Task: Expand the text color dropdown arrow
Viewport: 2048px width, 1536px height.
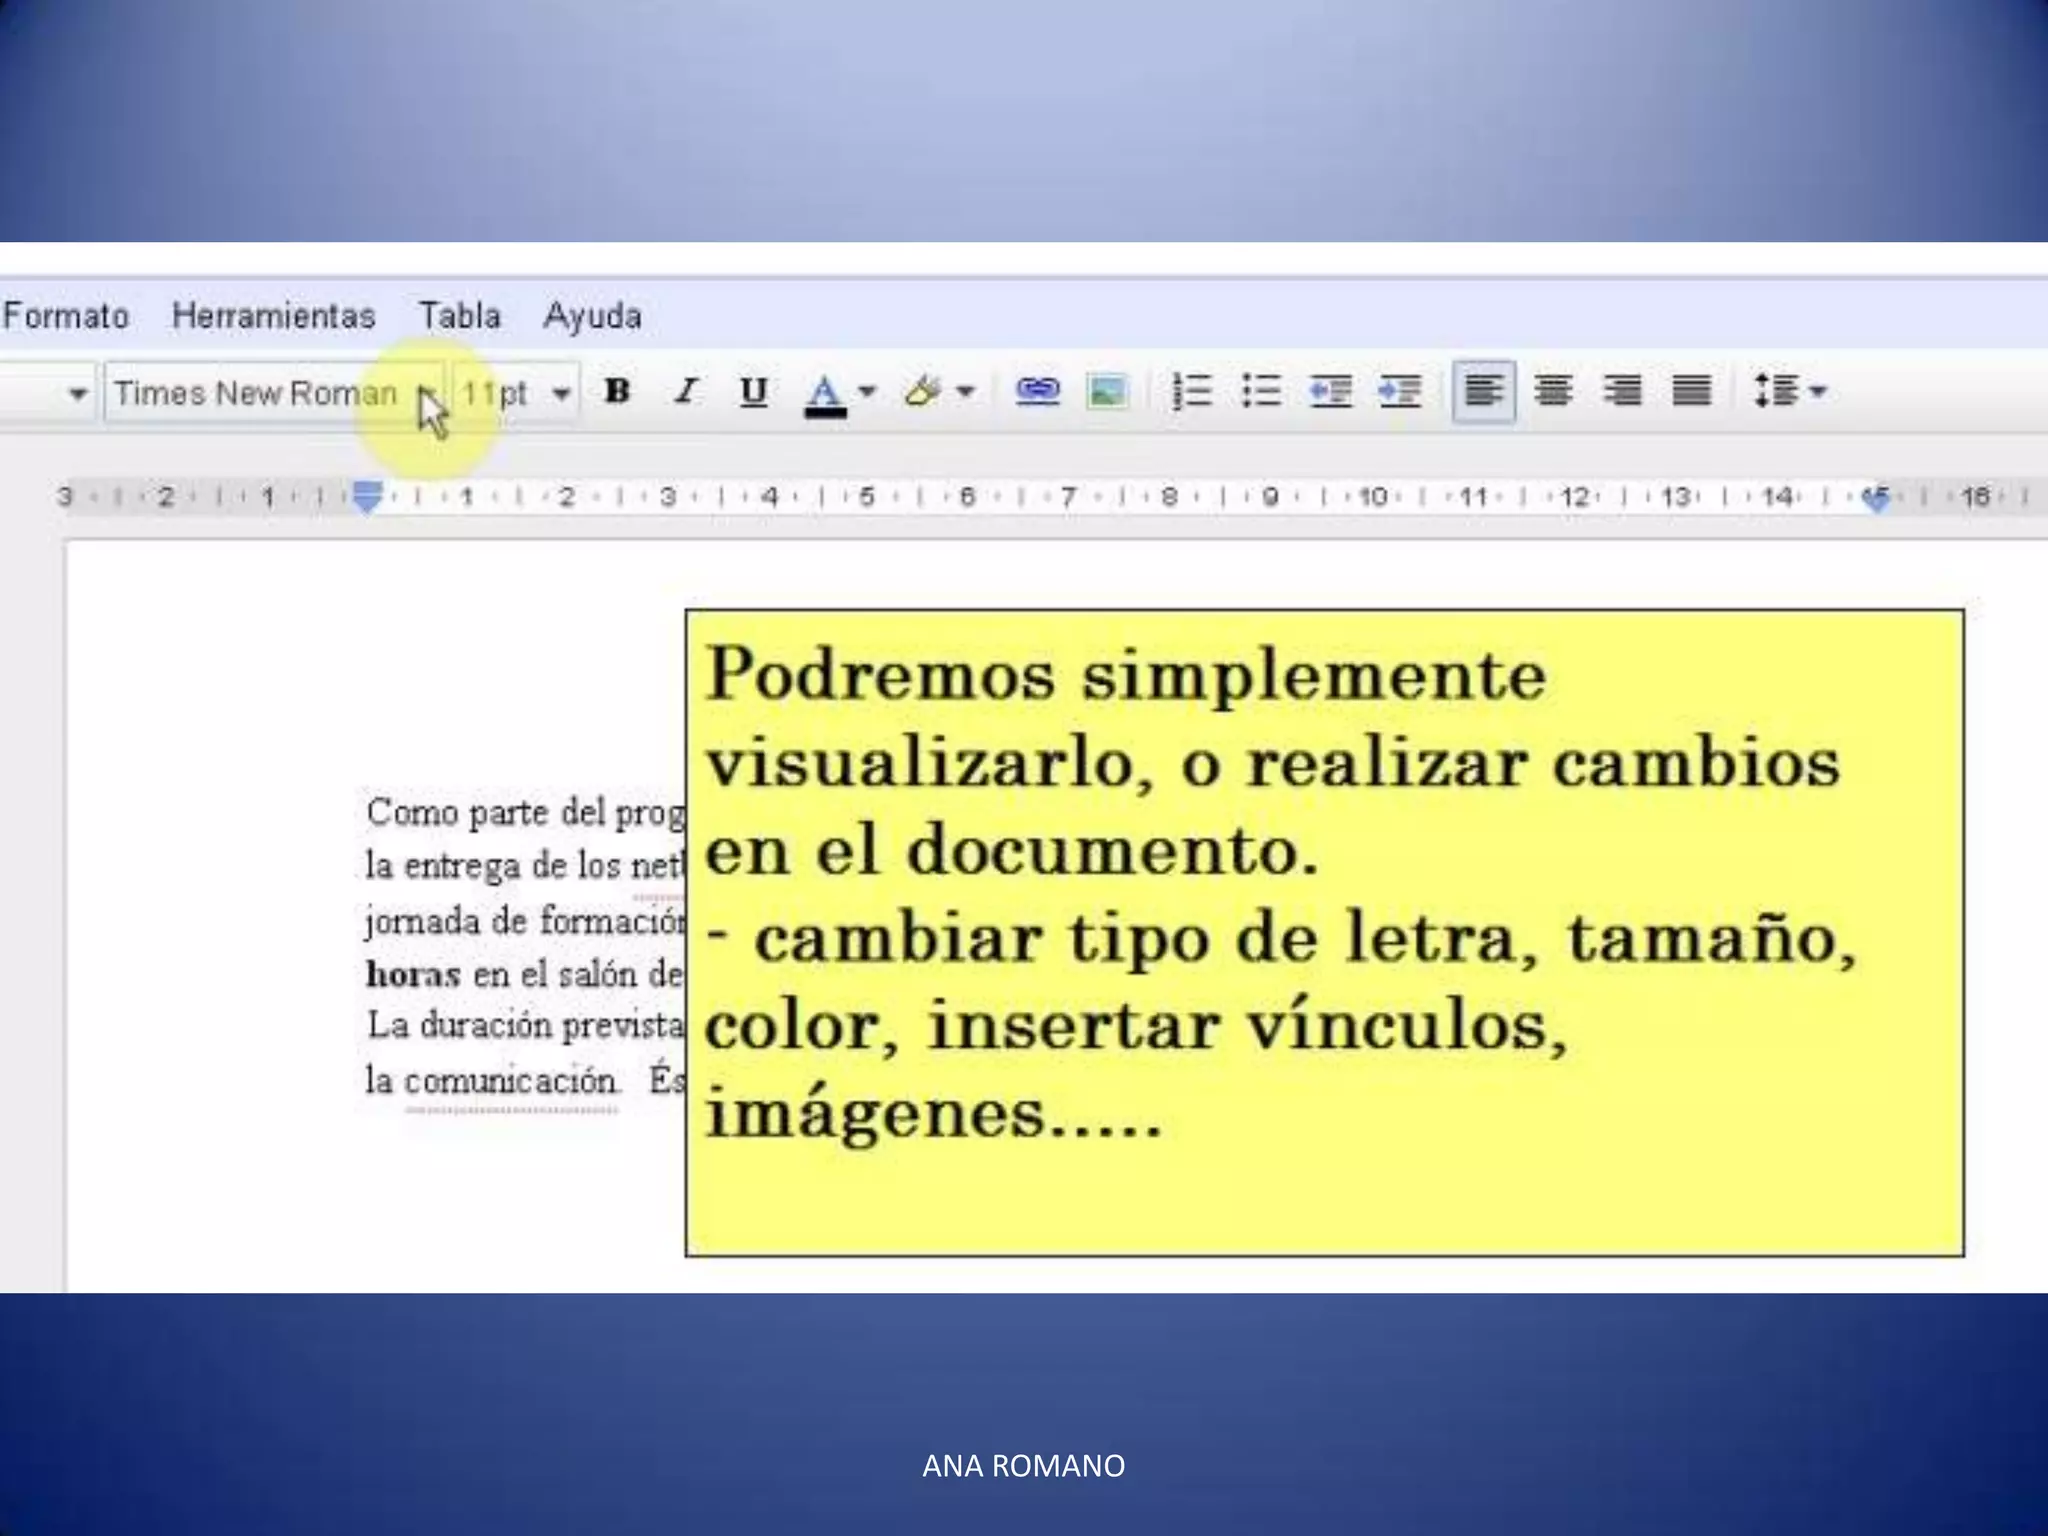Action: [867, 391]
